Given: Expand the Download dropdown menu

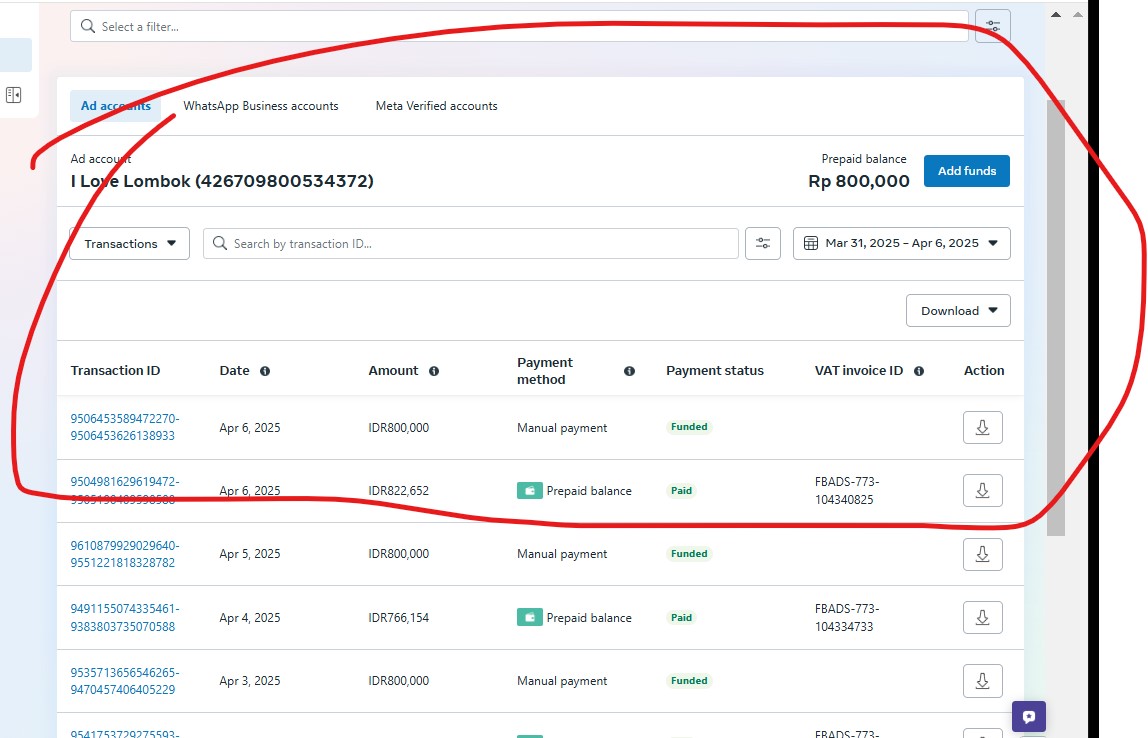Looking at the screenshot, I should (958, 311).
